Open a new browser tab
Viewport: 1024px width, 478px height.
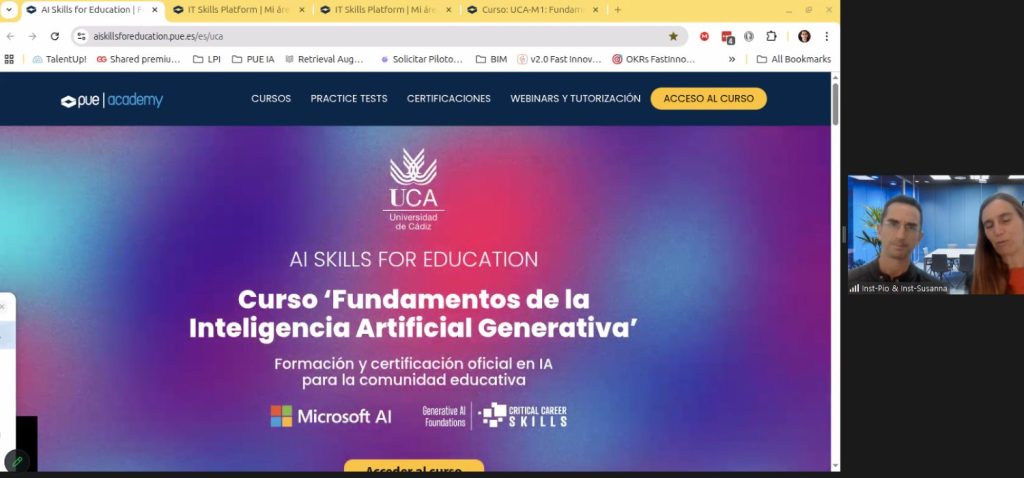click(617, 10)
